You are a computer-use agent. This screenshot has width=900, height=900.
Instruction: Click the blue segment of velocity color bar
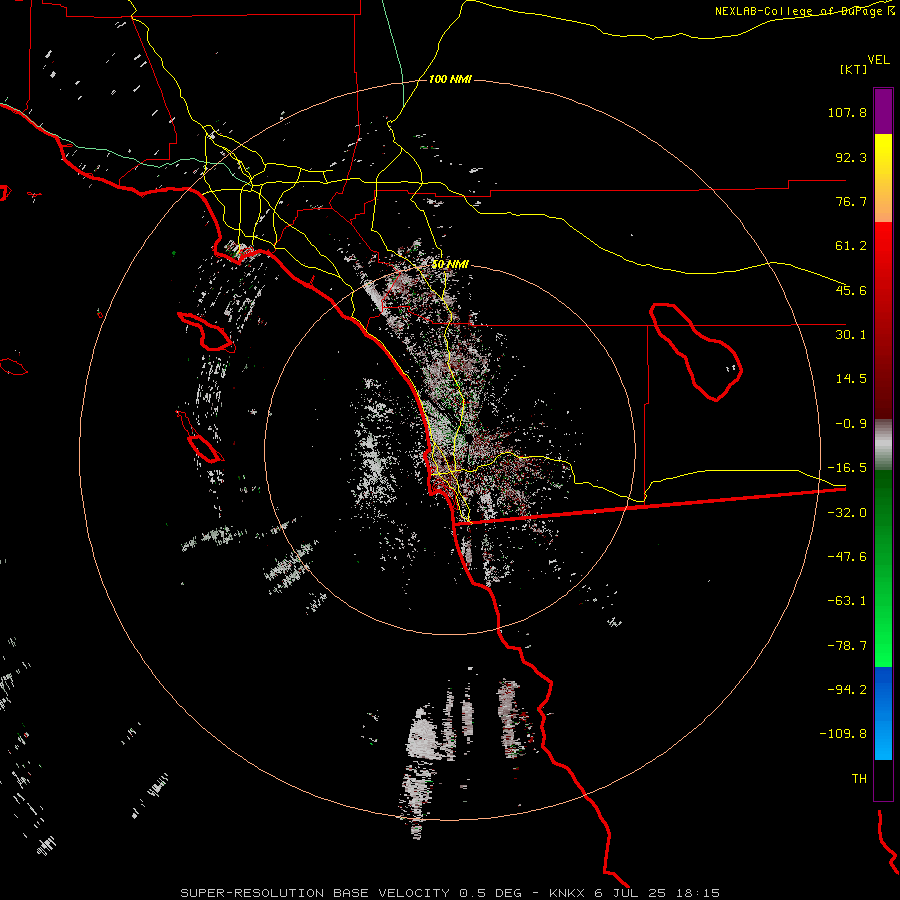(x=883, y=713)
